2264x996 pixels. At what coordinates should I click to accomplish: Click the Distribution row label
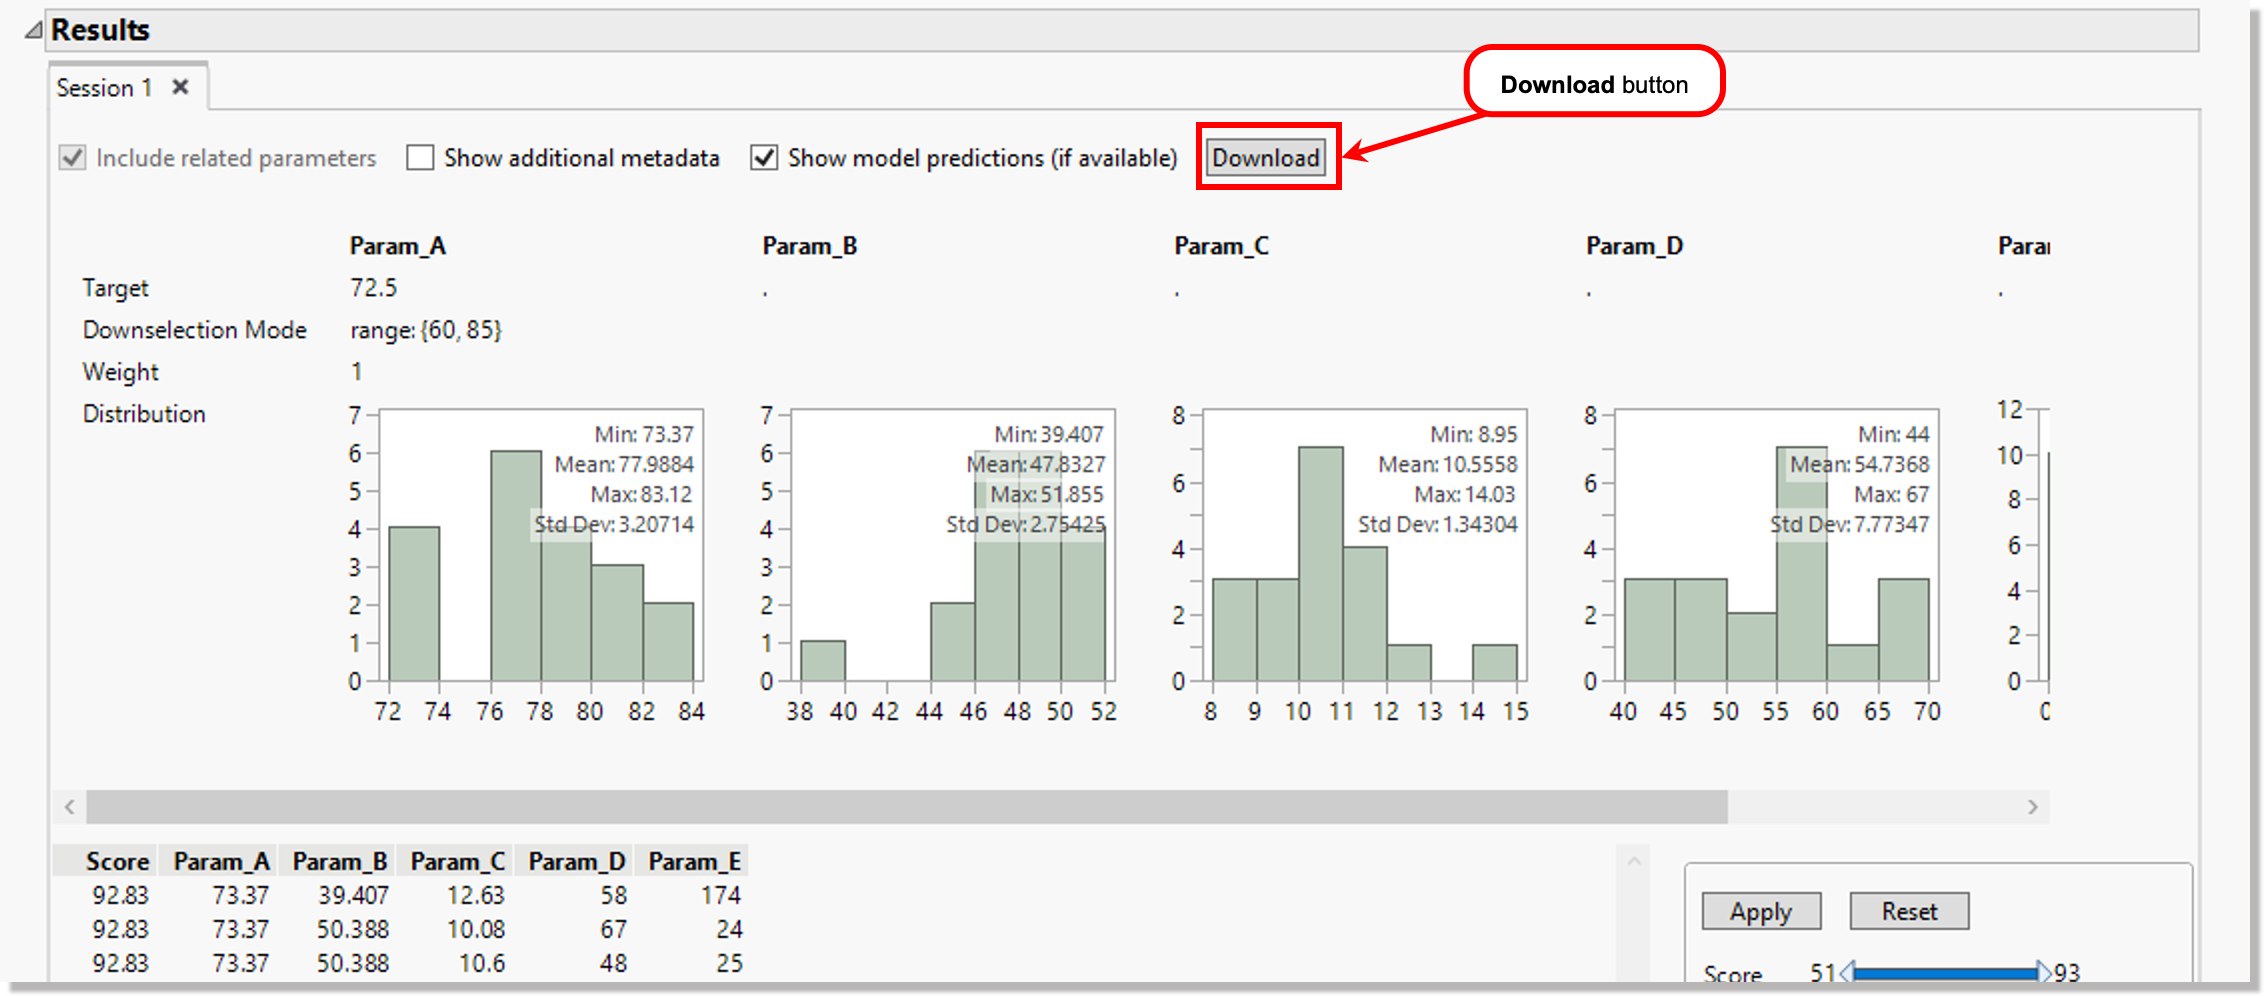coord(144,414)
